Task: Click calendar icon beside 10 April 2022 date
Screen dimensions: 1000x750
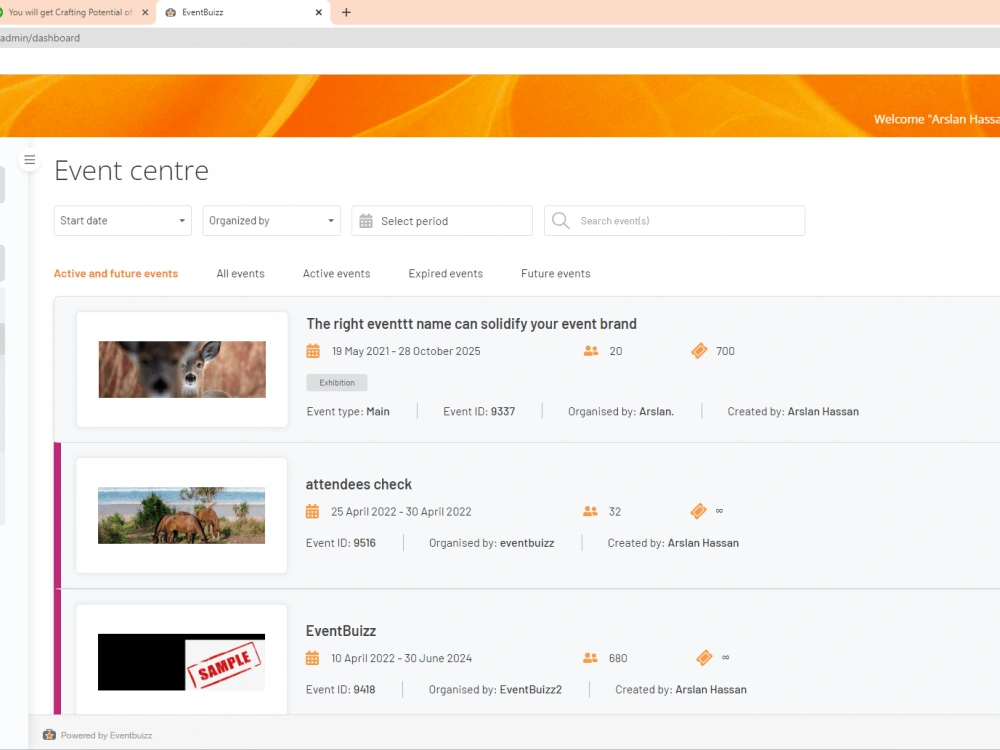Action: tap(312, 658)
